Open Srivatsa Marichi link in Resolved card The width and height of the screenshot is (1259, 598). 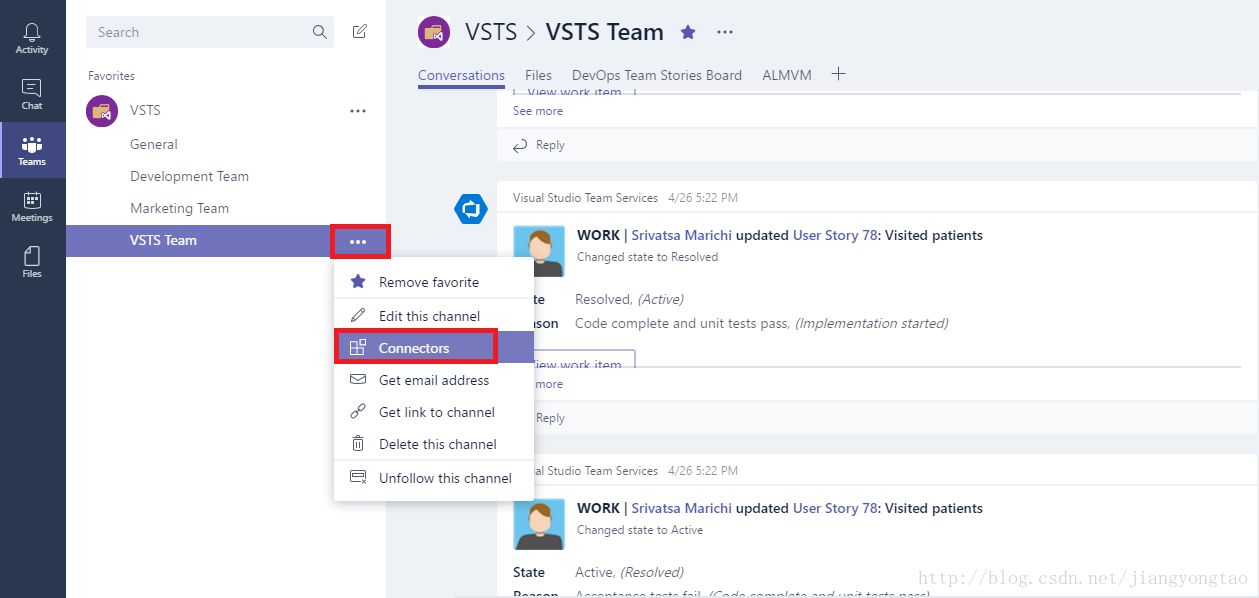click(x=682, y=236)
